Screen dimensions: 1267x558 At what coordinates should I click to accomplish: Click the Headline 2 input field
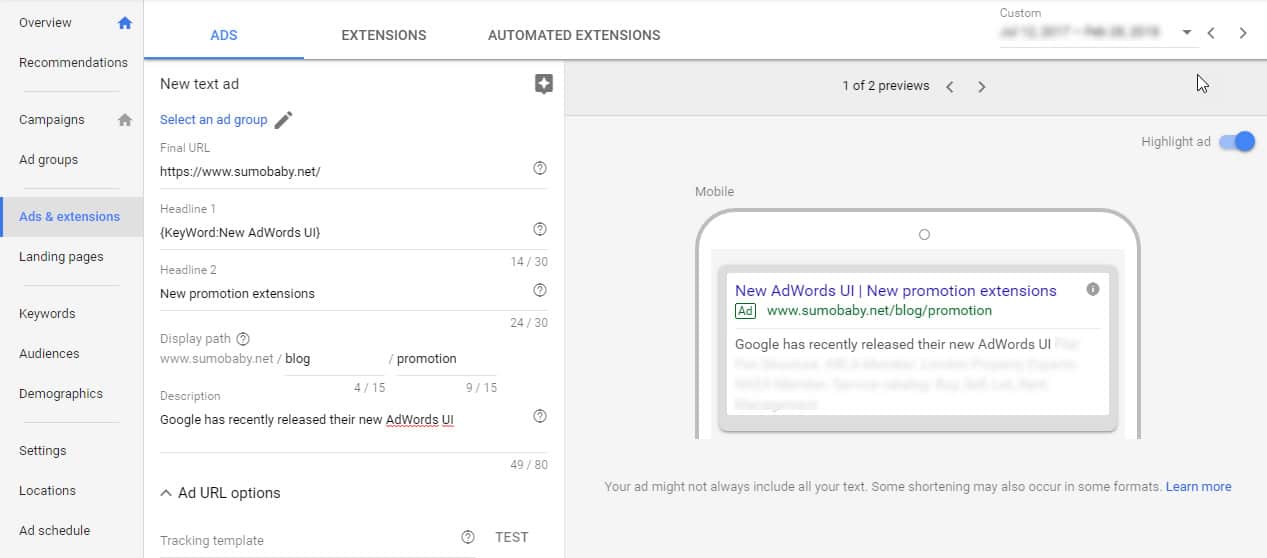pyautogui.click(x=340, y=294)
